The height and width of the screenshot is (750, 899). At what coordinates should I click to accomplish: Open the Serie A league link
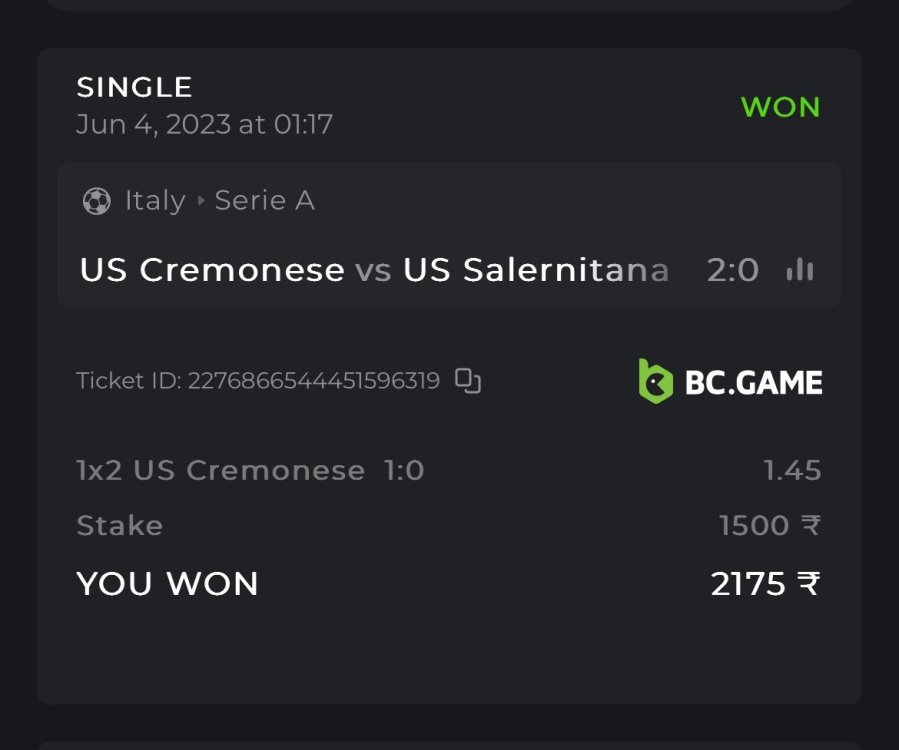pyautogui.click(x=265, y=201)
